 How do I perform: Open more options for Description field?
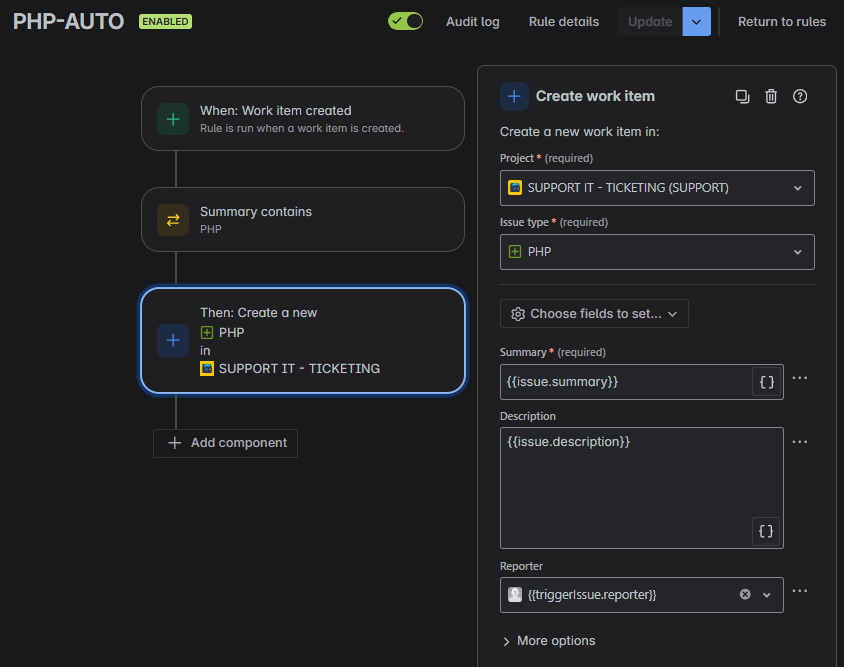[800, 442]
